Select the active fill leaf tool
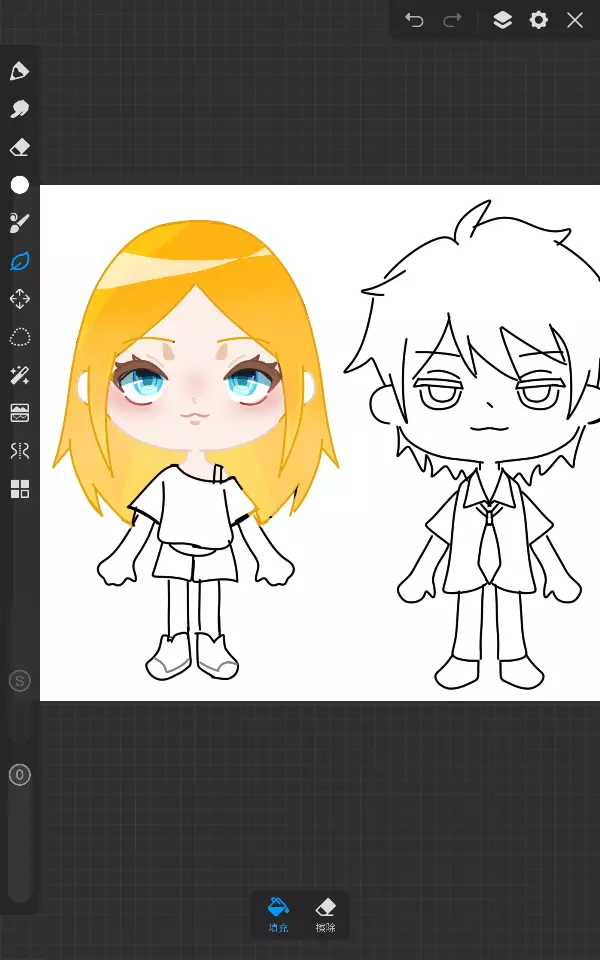 point(20,261)
